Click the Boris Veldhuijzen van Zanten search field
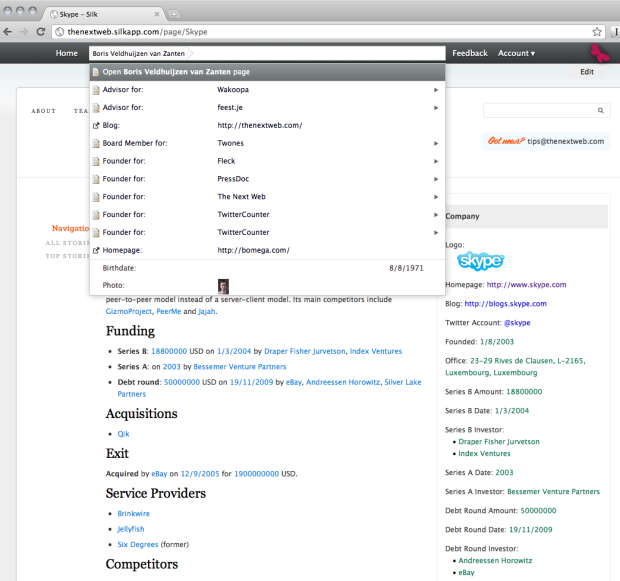Viewport: 620px width, 581px height. (x=267, y=53)
